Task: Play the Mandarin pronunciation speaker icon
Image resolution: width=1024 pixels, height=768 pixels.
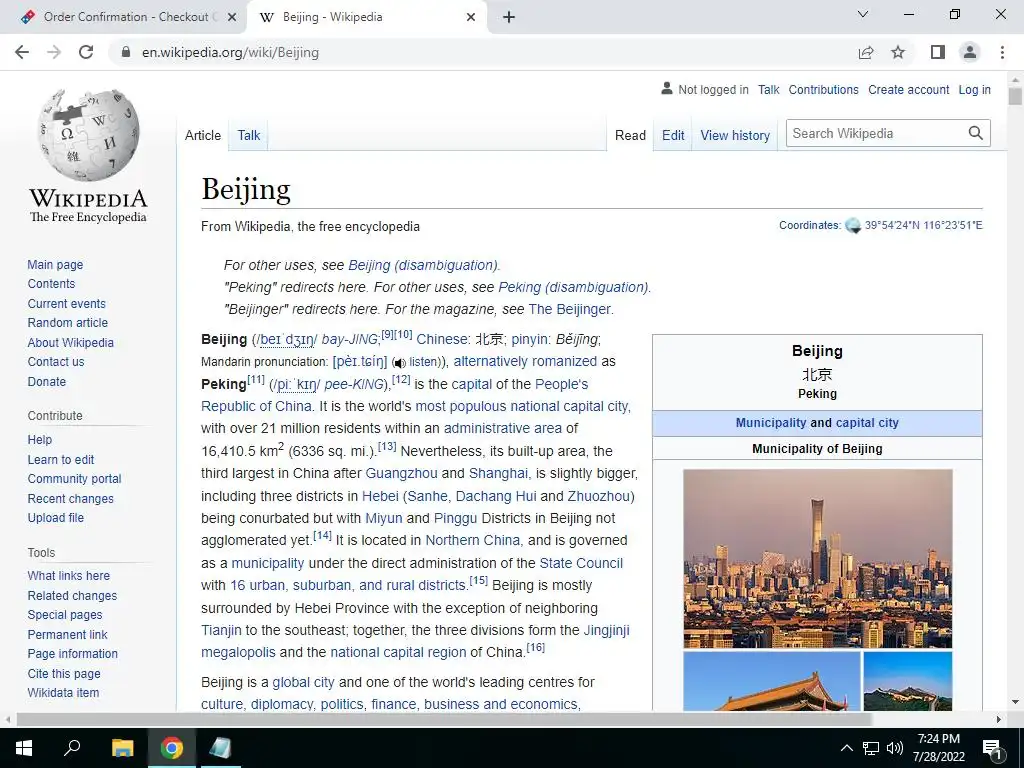Action: click(399, 363)
